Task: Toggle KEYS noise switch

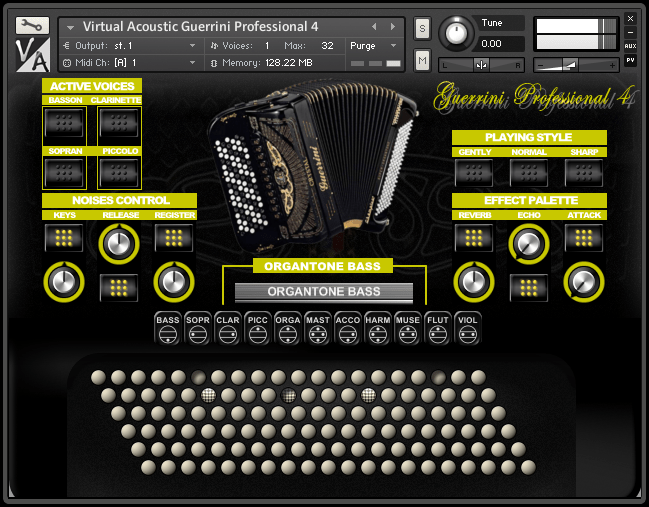Action: tap(64, 238)
